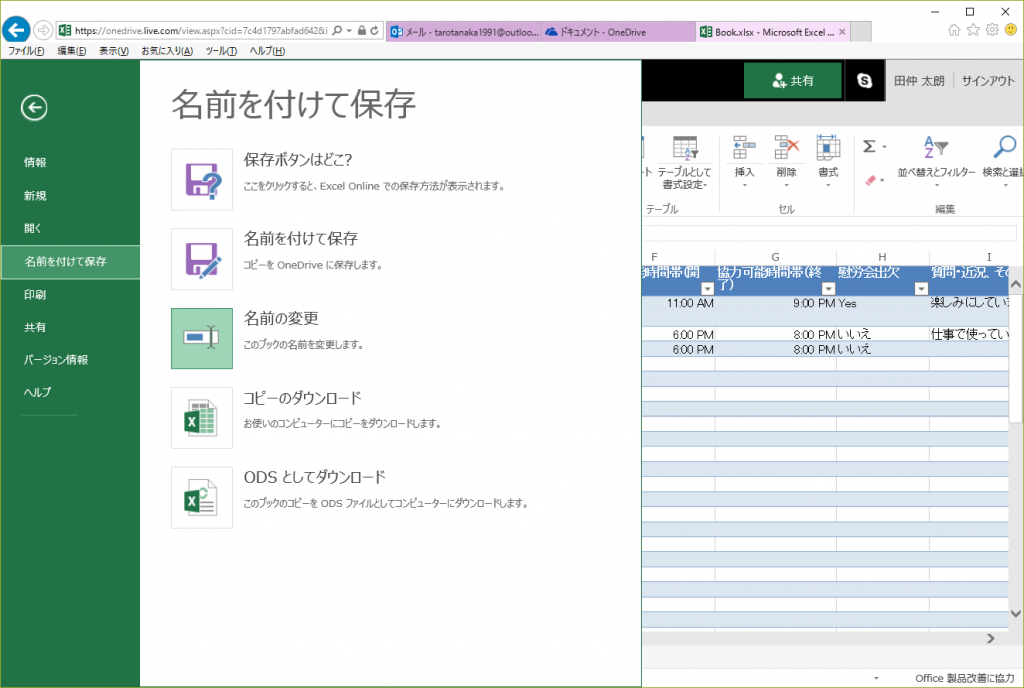Click browser back arrow button
Image resolution: width=1024 pixels, height=688 pixels.
coord(16,30)
